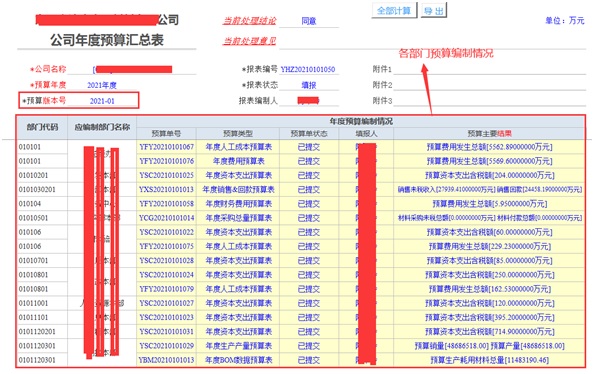Click result 预算生产耗用材料总量 11483190.46
The width and height of the screenshot is (594, 374).
[x=489, y=360]
